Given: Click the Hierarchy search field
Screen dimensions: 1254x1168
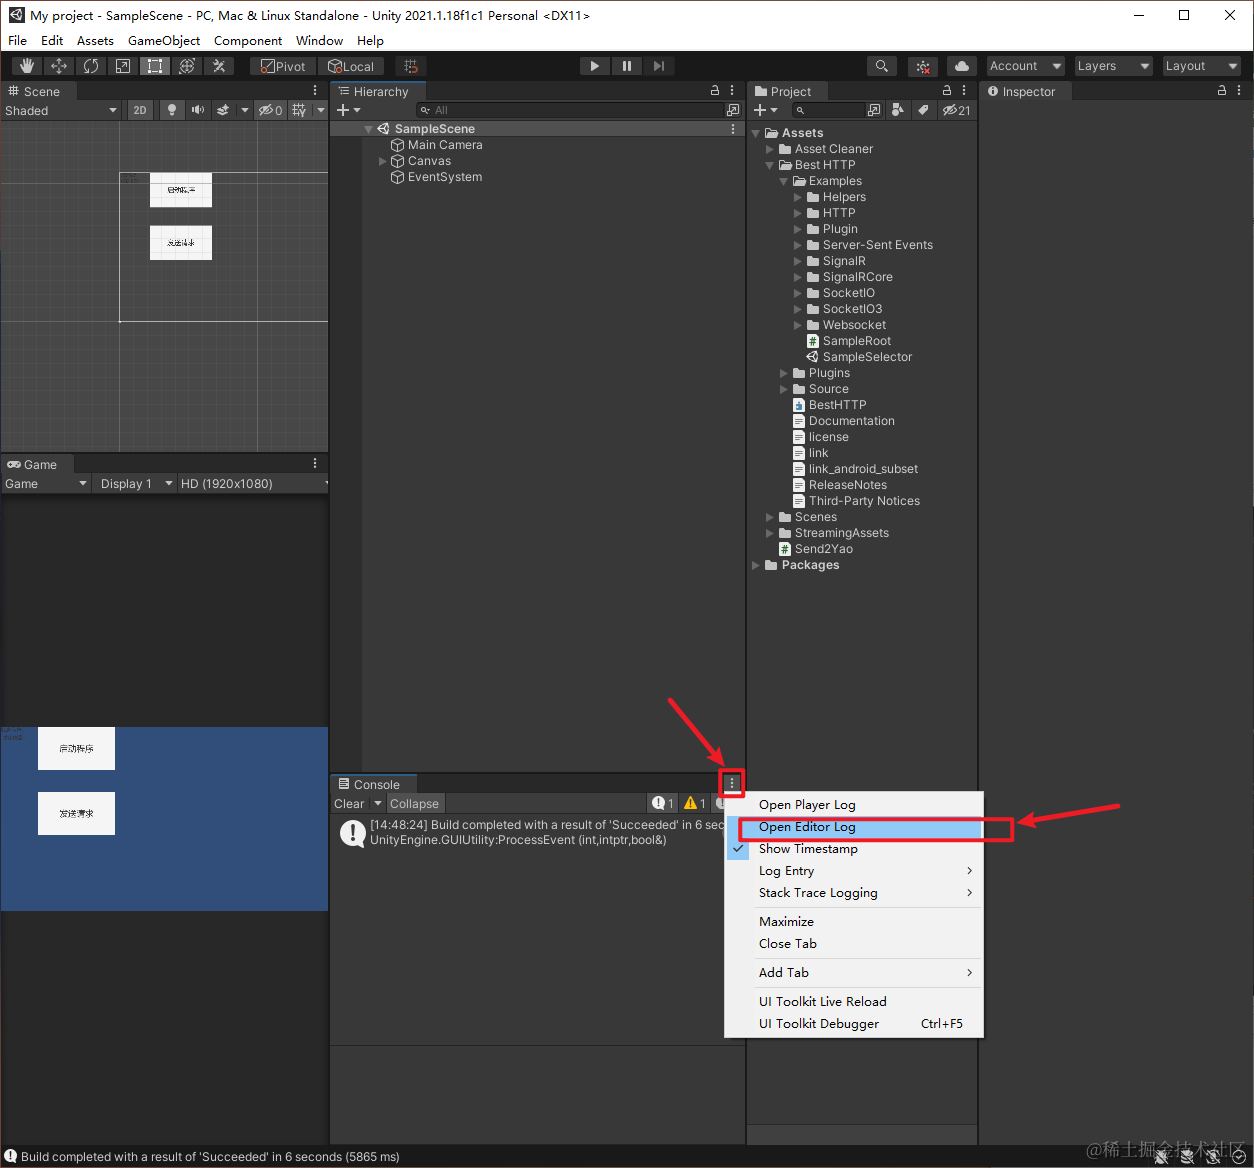Looking at the screenshot, I should [x=569, y=110].
